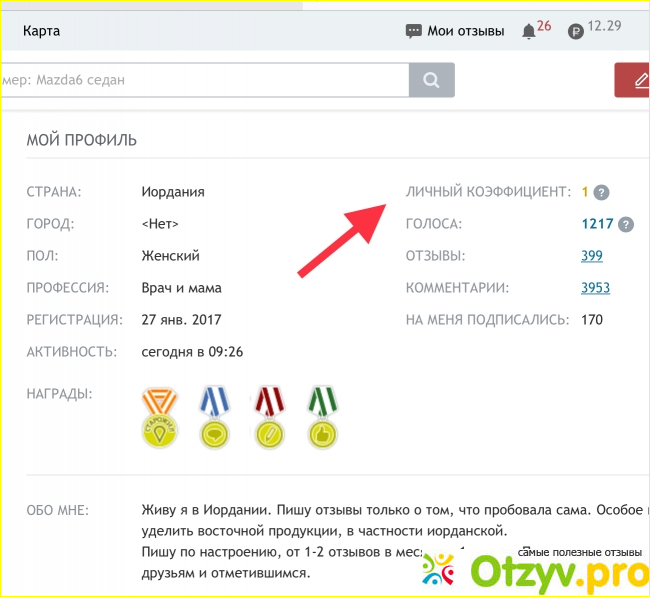
Task: Click the ruble coin balance icon
Action: [575, 32]
